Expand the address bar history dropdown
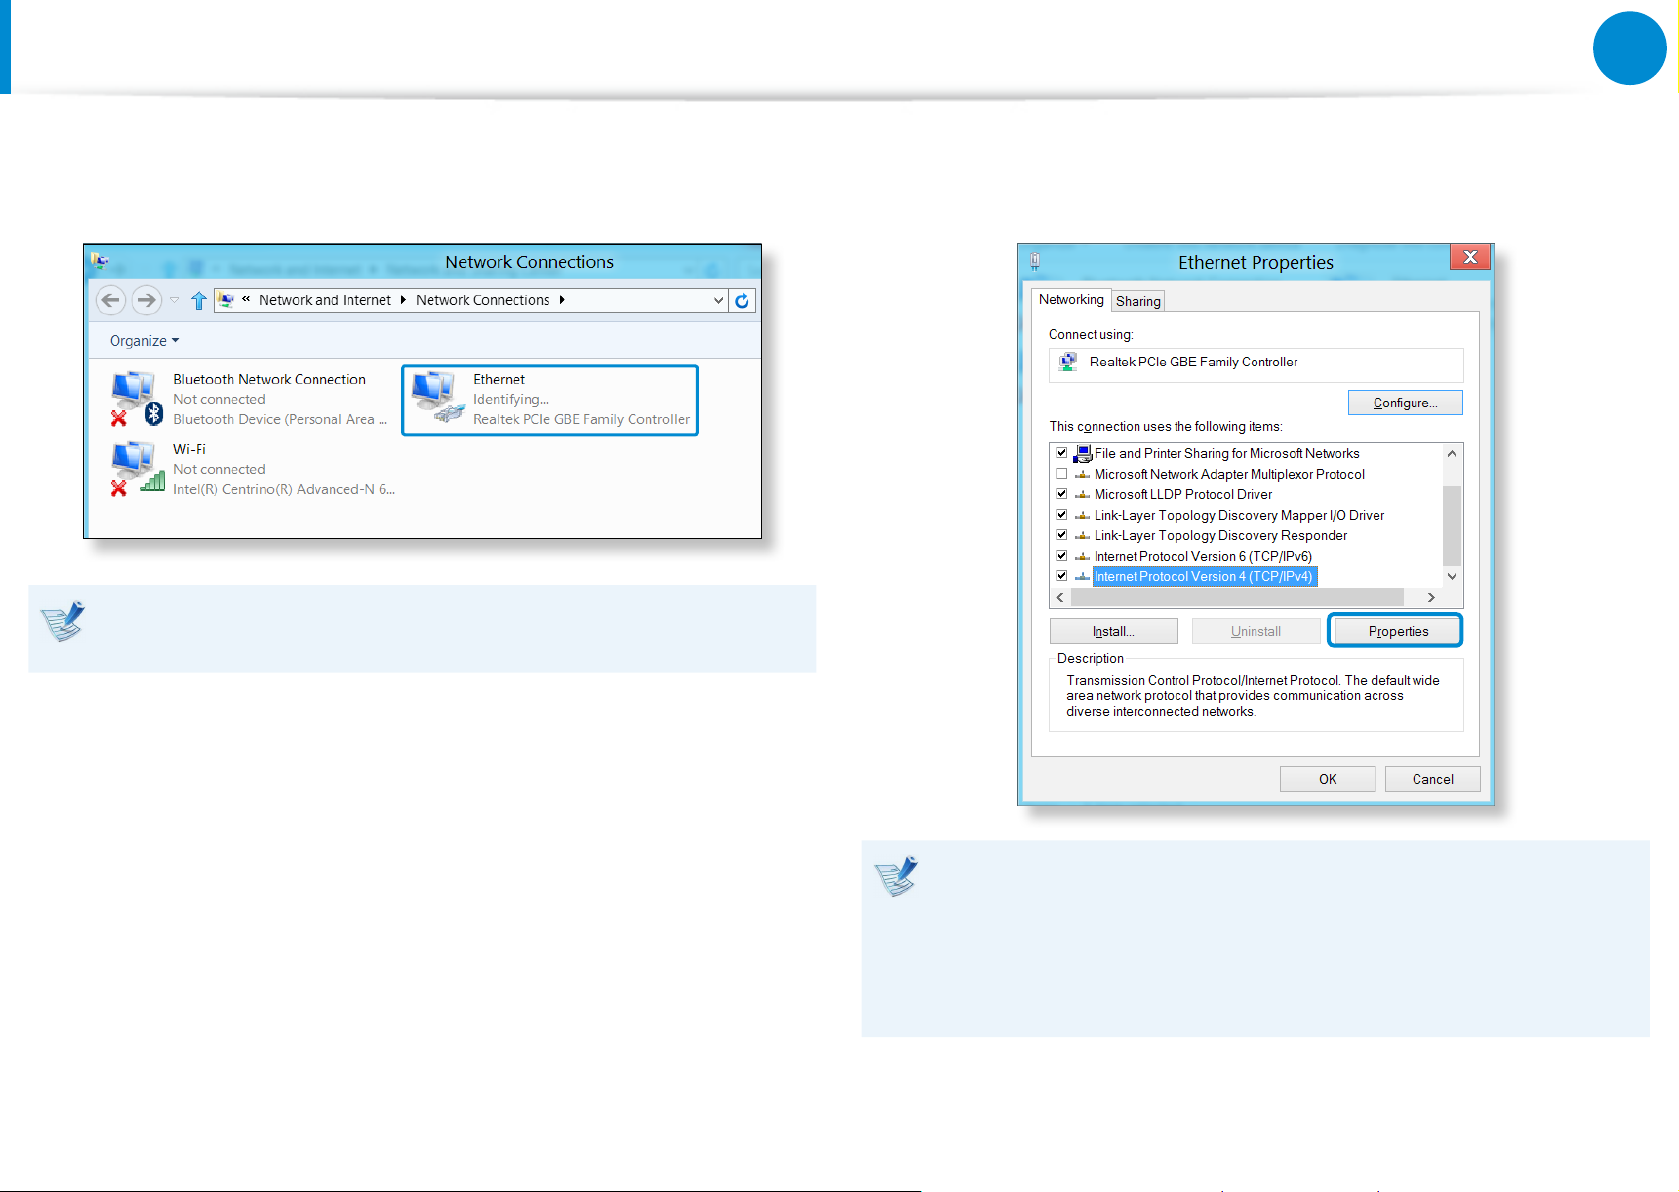 718,301
